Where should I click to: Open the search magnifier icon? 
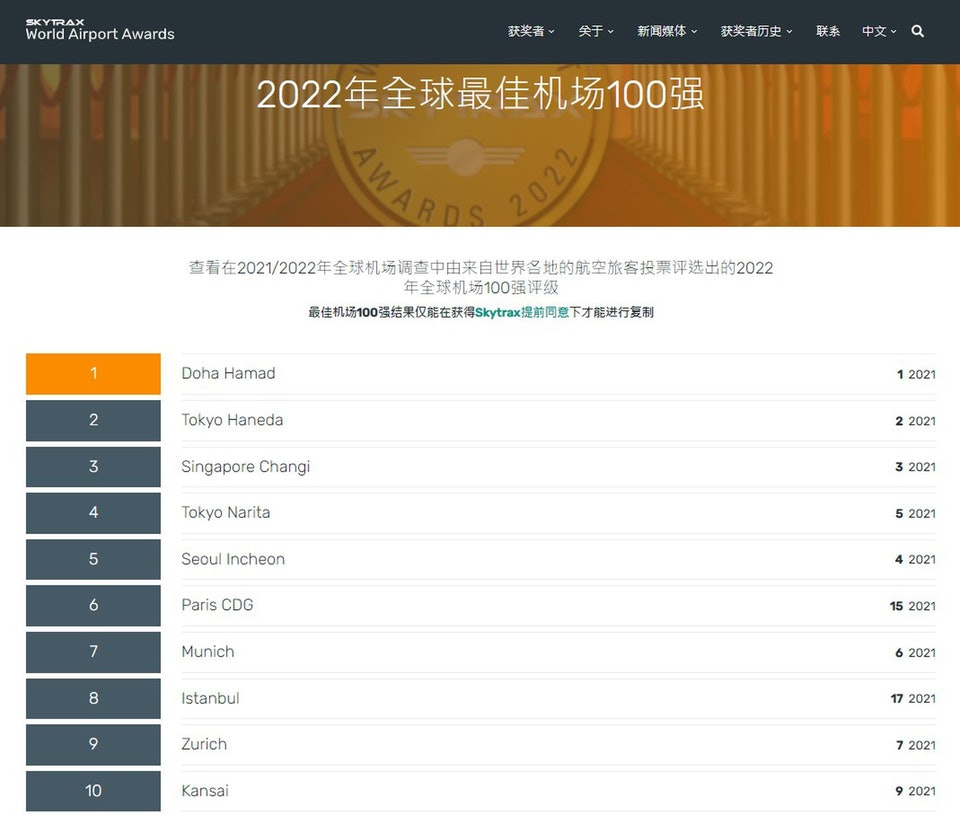(x=917, y=31)
